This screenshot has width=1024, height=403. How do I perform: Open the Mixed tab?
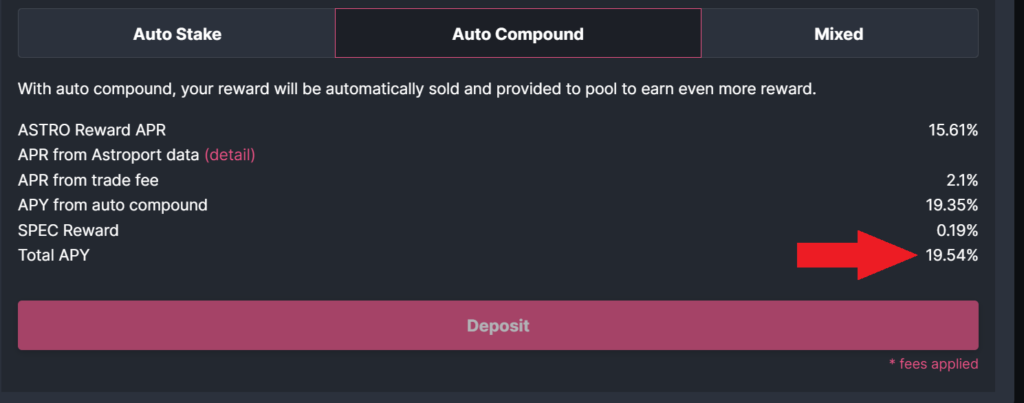838,34
